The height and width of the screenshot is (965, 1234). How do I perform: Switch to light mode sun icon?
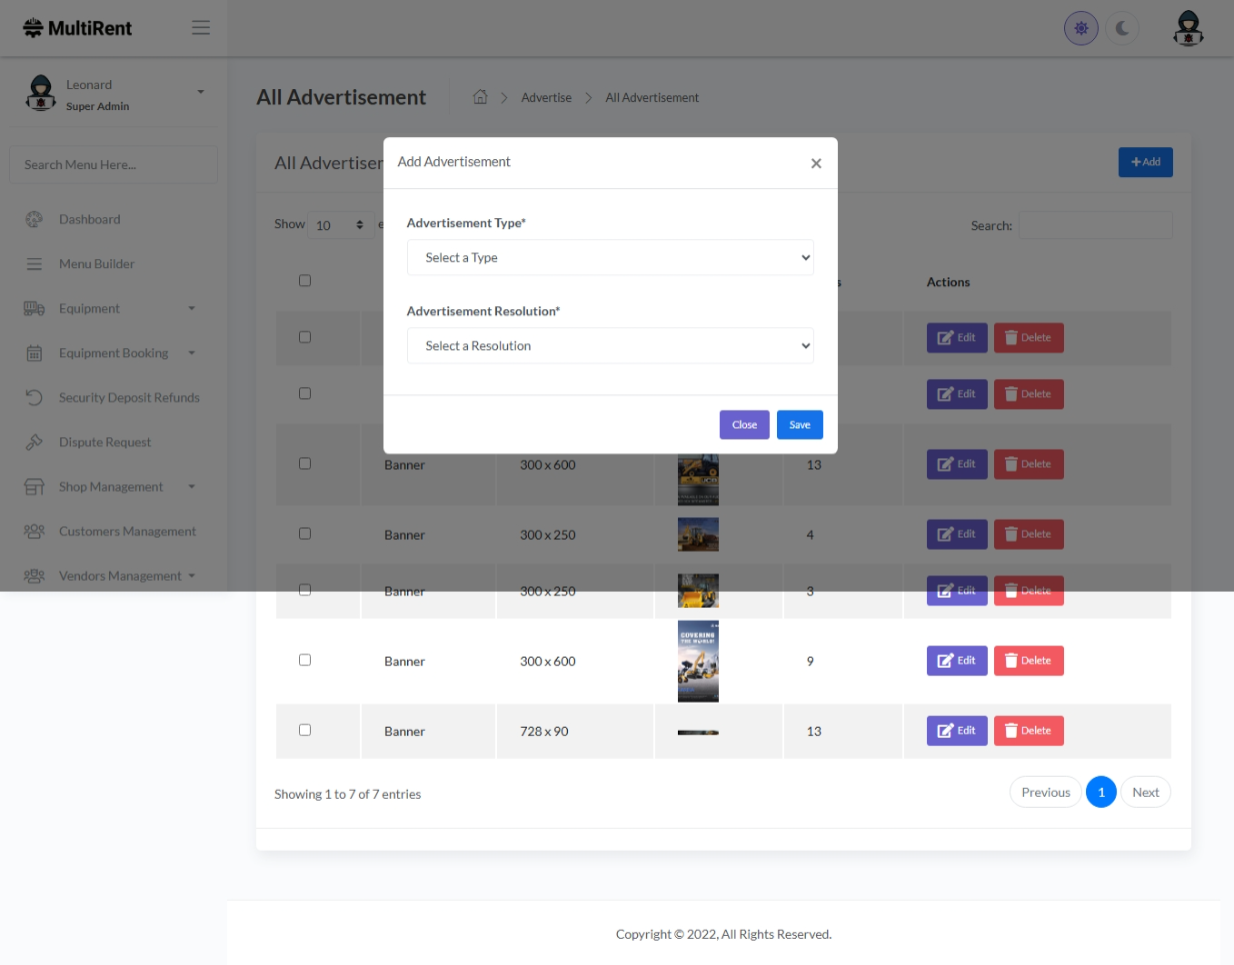(x=1081, y=28)
